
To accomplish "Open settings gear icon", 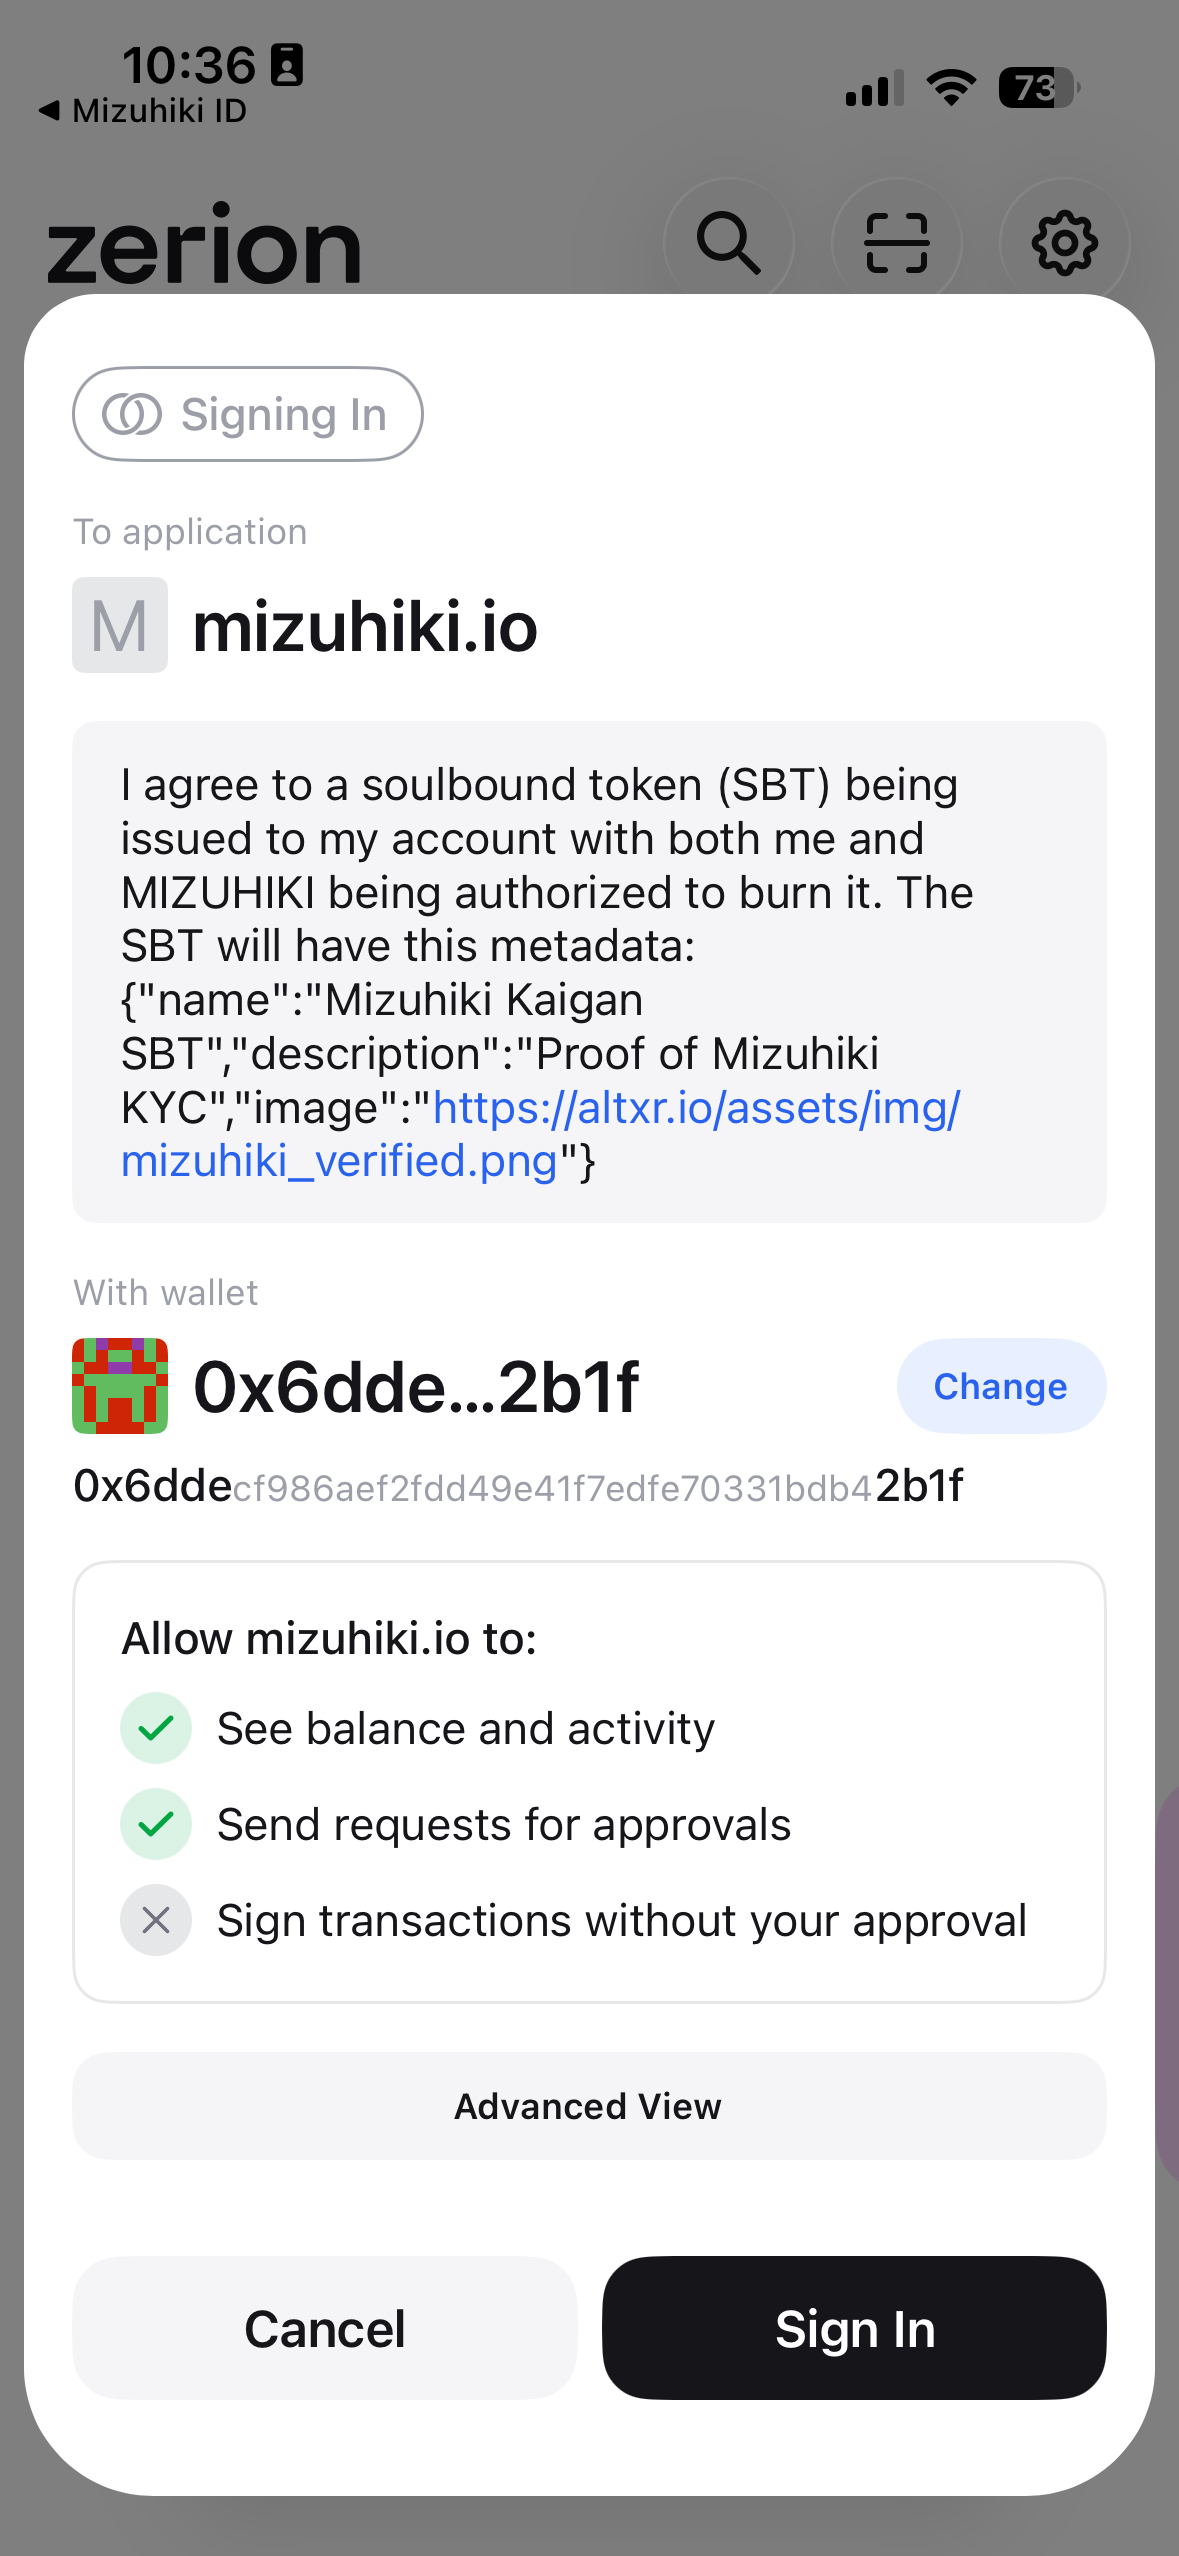I will tap(1064, 243).
